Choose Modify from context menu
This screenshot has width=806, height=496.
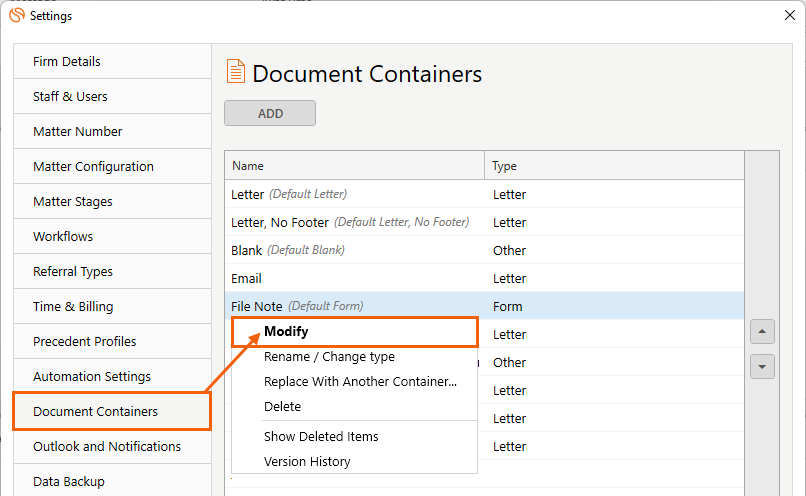[286, 332]
